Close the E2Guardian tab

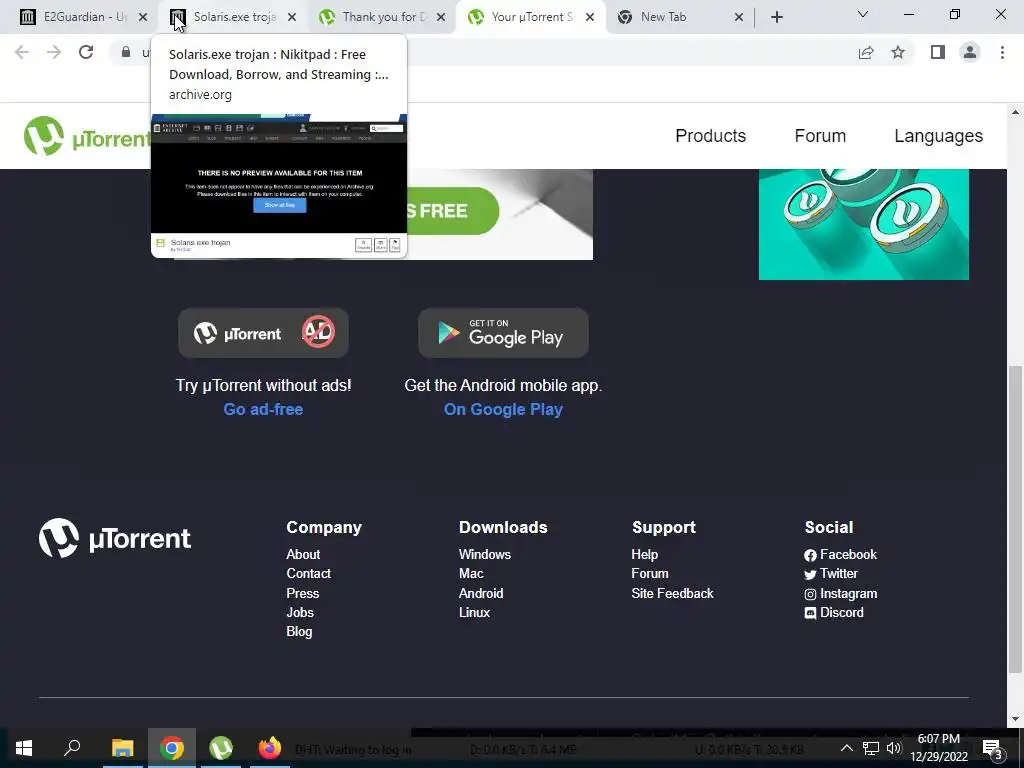tap(143, 18)
